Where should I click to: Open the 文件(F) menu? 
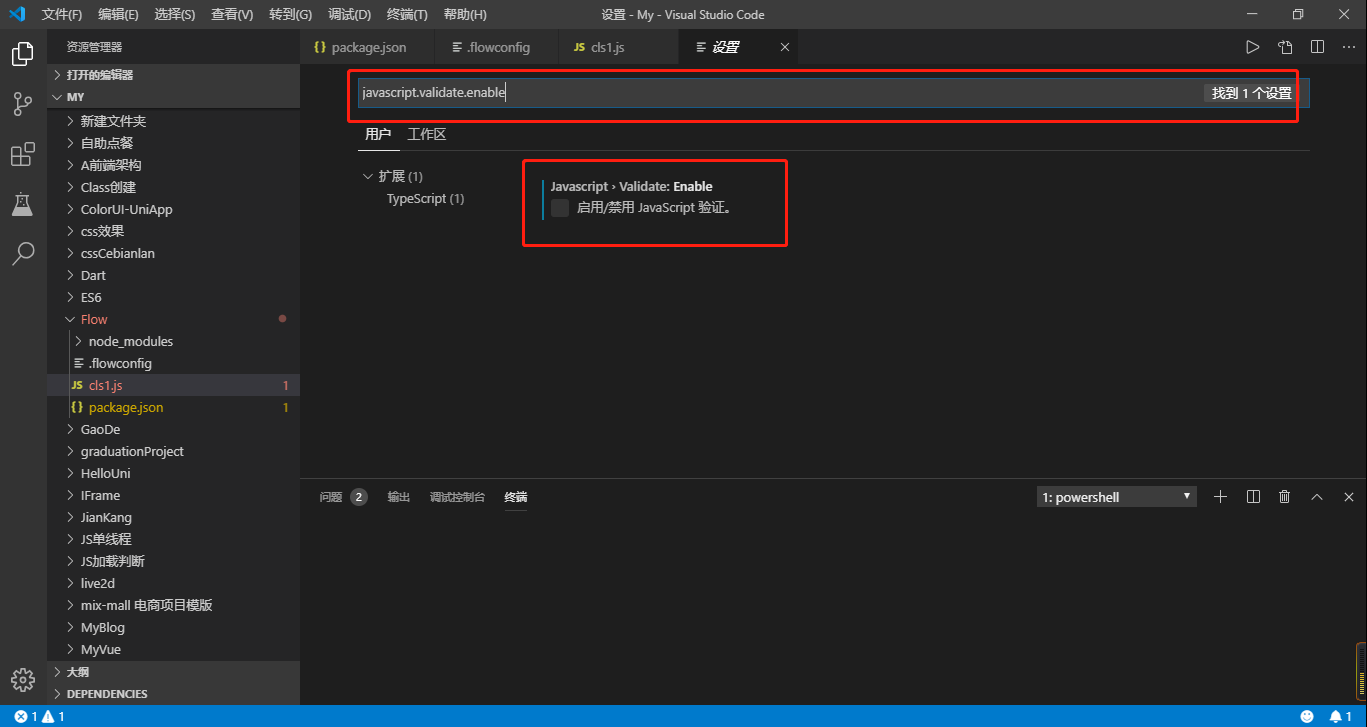pos(62,15)
